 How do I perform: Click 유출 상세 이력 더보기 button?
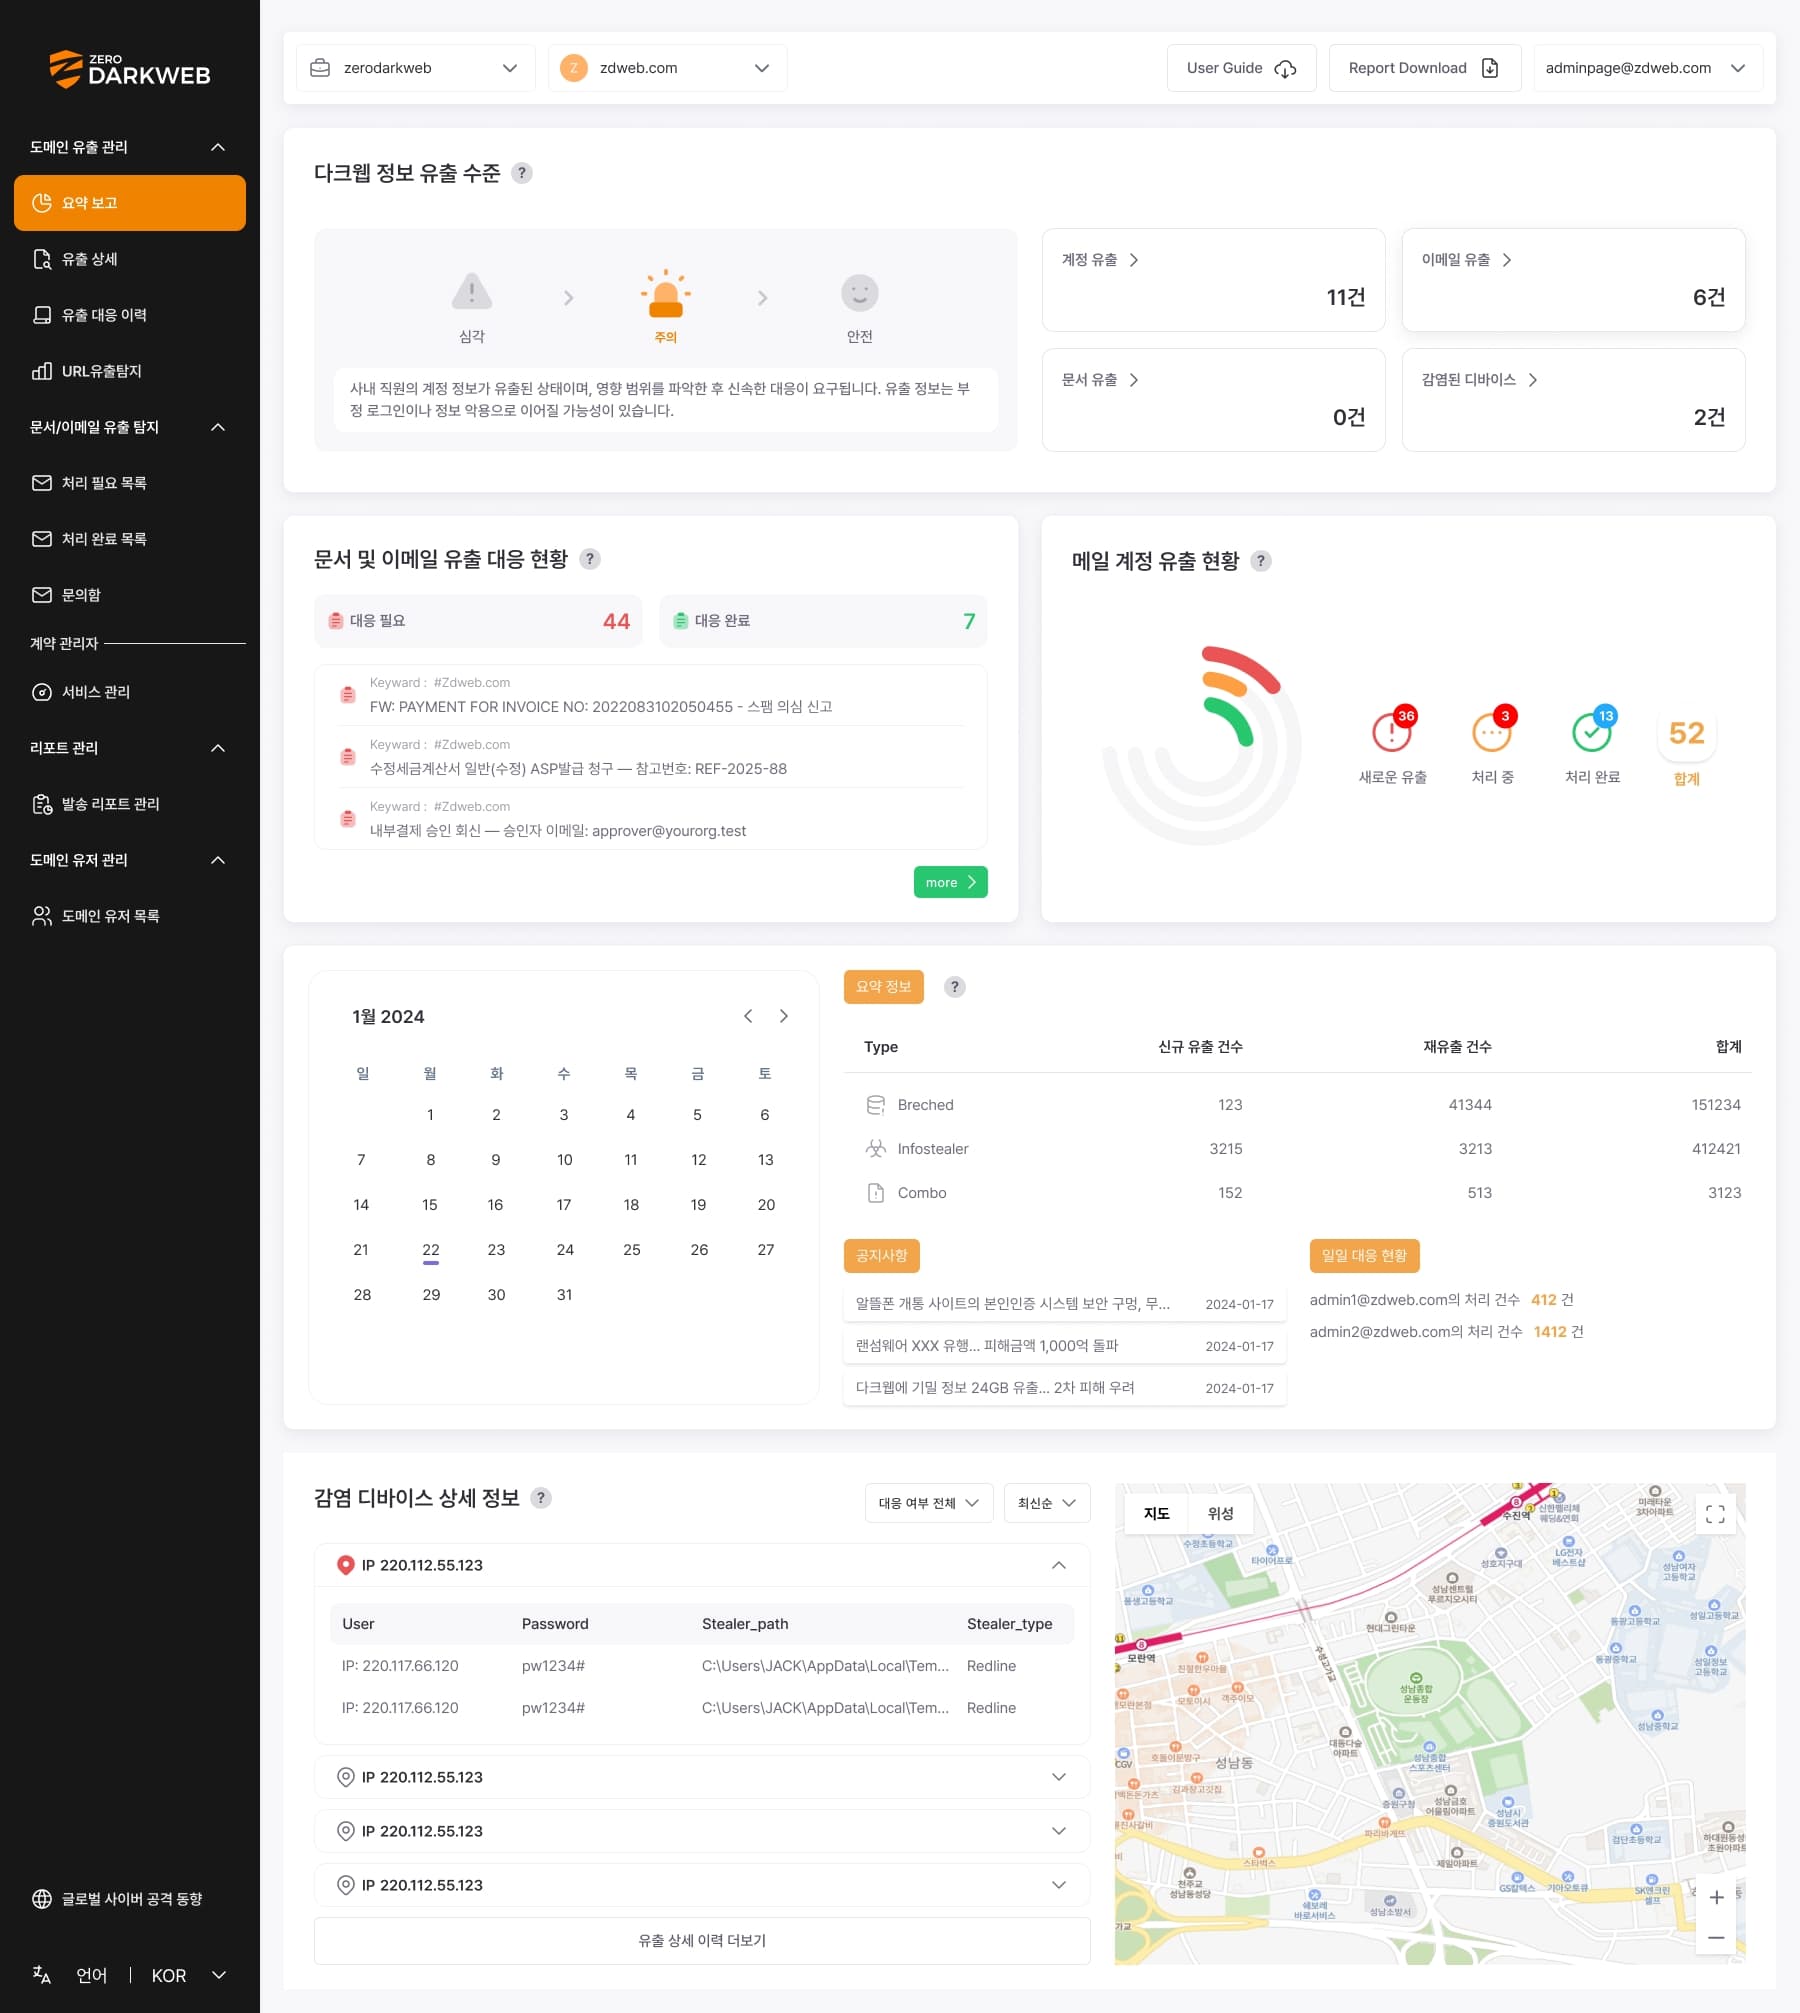pos(702,1941)
